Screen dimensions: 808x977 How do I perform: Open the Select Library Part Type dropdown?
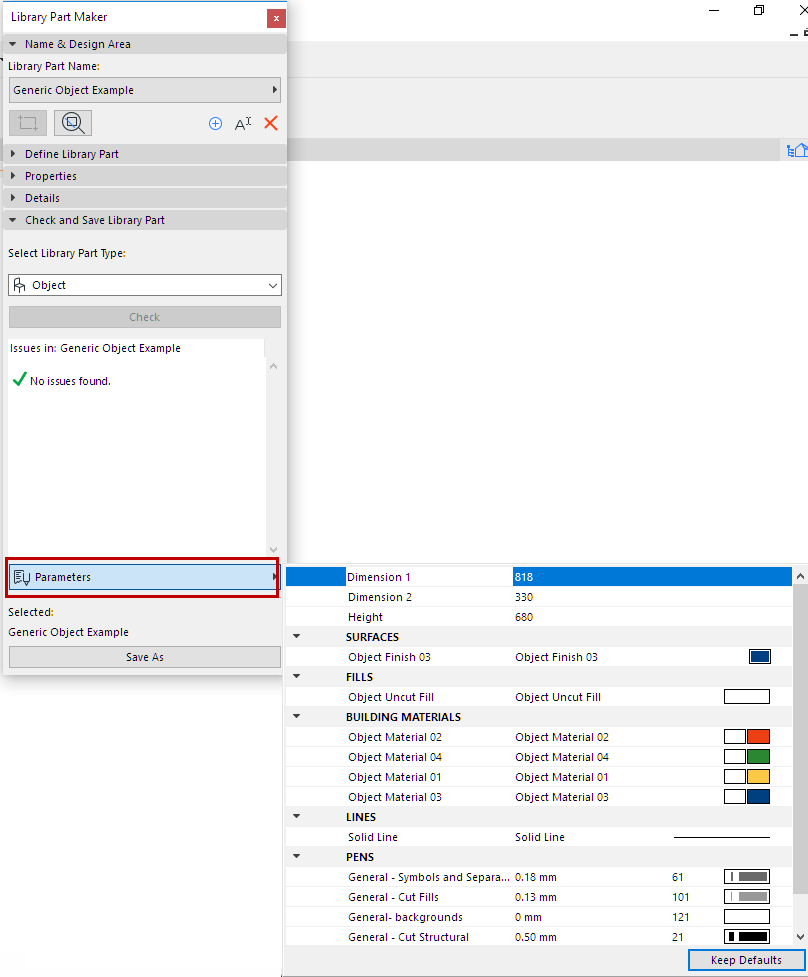tap(271, 285)
